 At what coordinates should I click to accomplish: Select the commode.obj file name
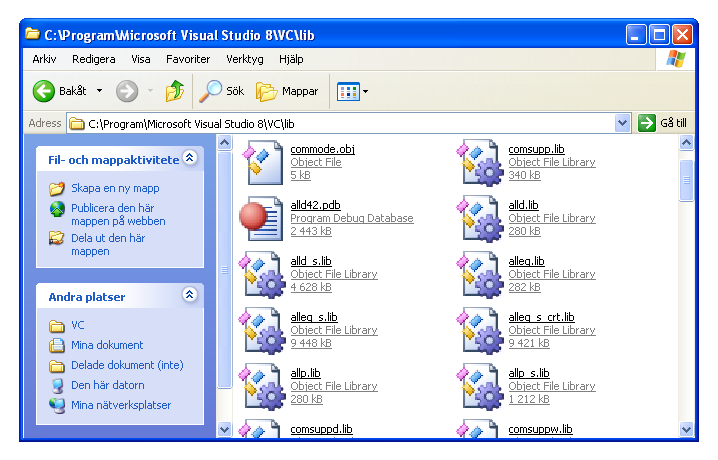click(x=322, y=149)
